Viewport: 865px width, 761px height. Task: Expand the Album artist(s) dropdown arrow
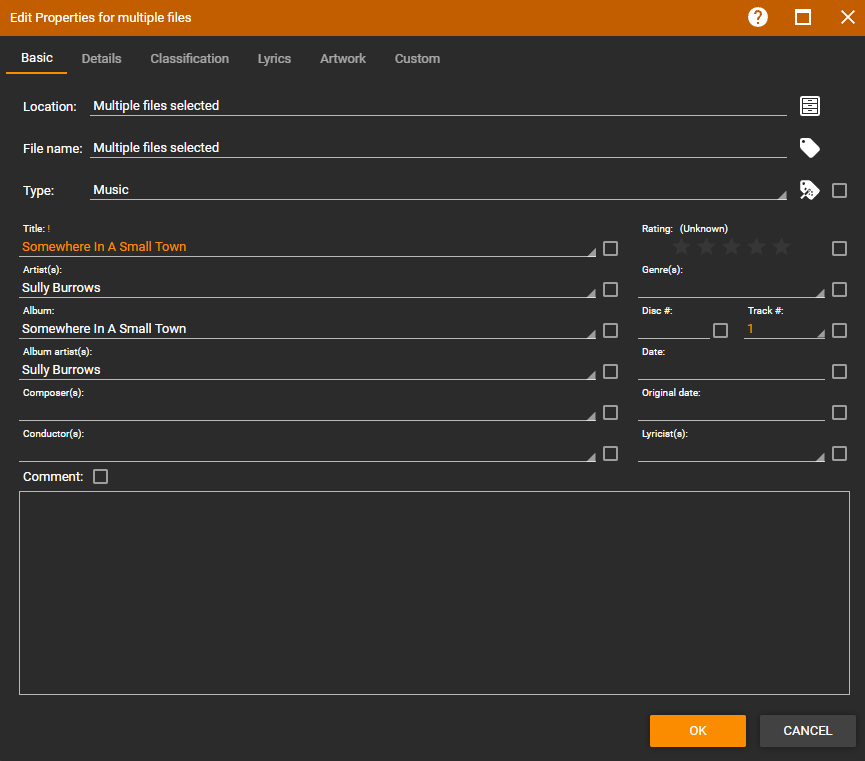[x=591, y=375]
